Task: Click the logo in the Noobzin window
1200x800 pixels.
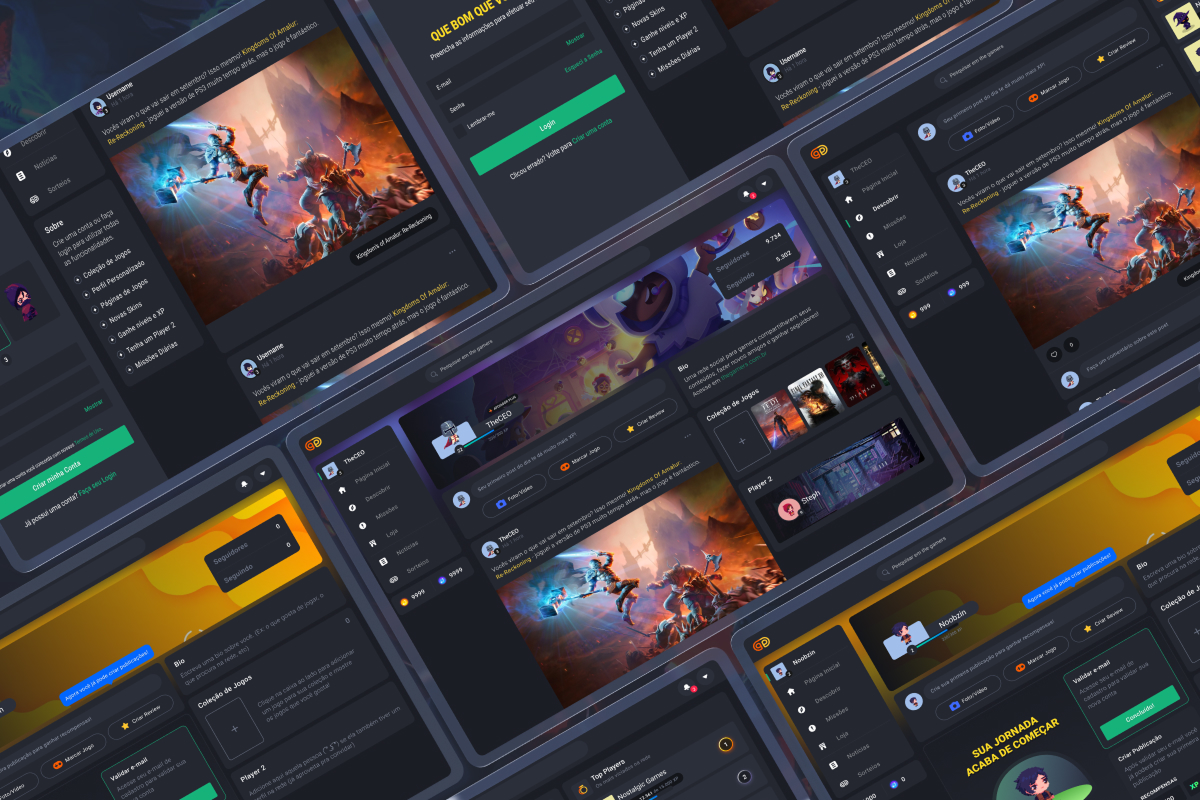Action: click(x=762, y=643)
